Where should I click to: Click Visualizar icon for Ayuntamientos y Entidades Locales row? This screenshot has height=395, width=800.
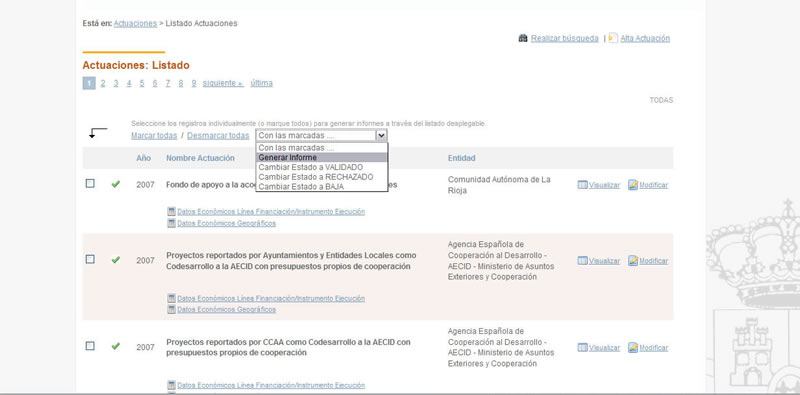(583, 261)
